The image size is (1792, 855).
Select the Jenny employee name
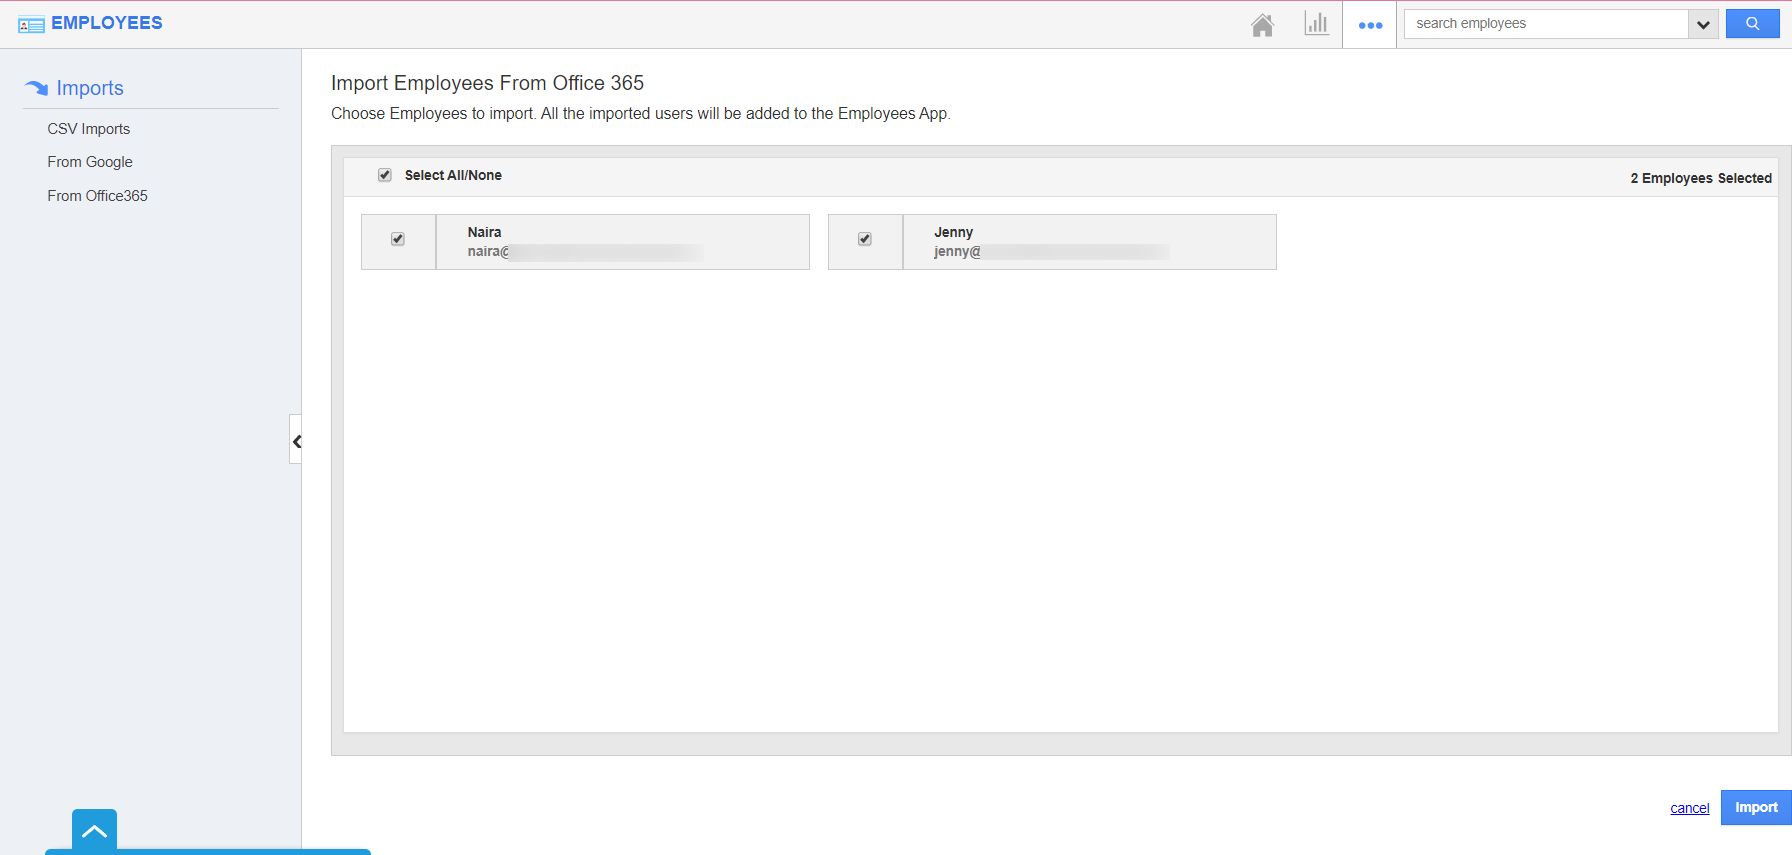click(954, 232)
